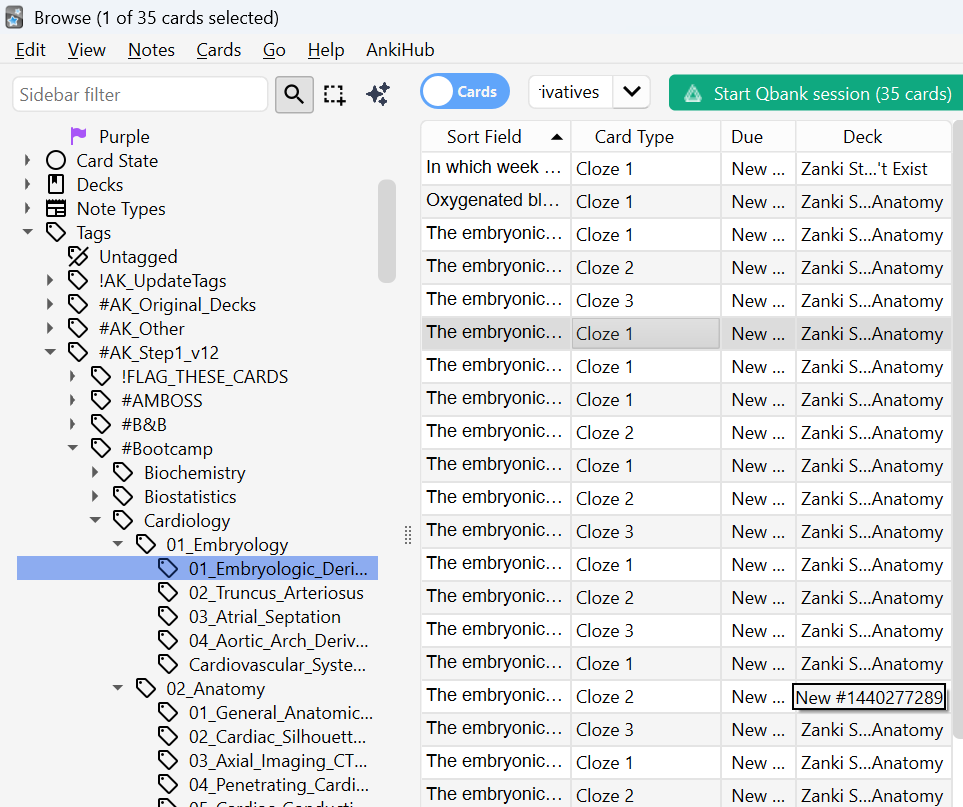Click the AnkiHub sparkle AI icon
This screenshot has height=807, width=963.
[377, 94]
